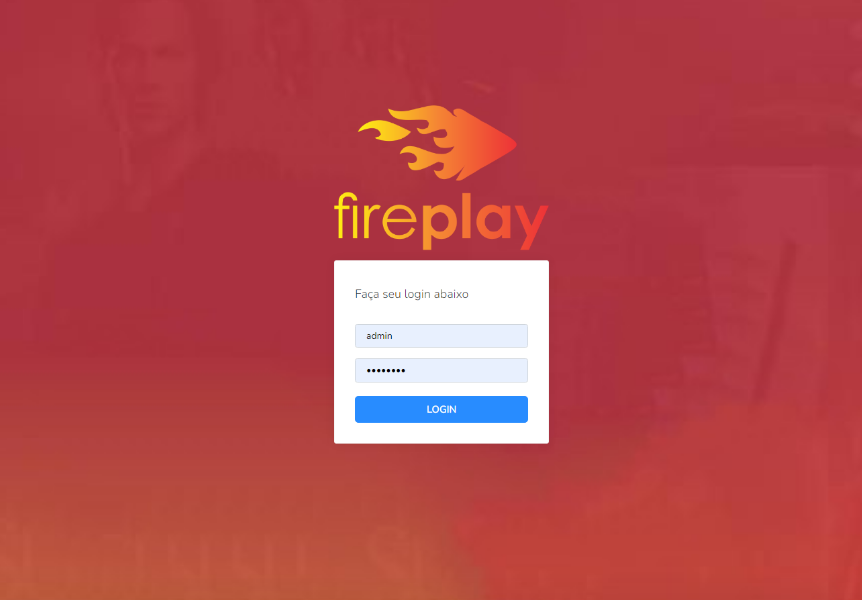Image resolution: width=862 pixels, height=600 pixels.
Task: Click the "play" part of the wordmark
Action: pyautogui.click(x=485, y=221)
